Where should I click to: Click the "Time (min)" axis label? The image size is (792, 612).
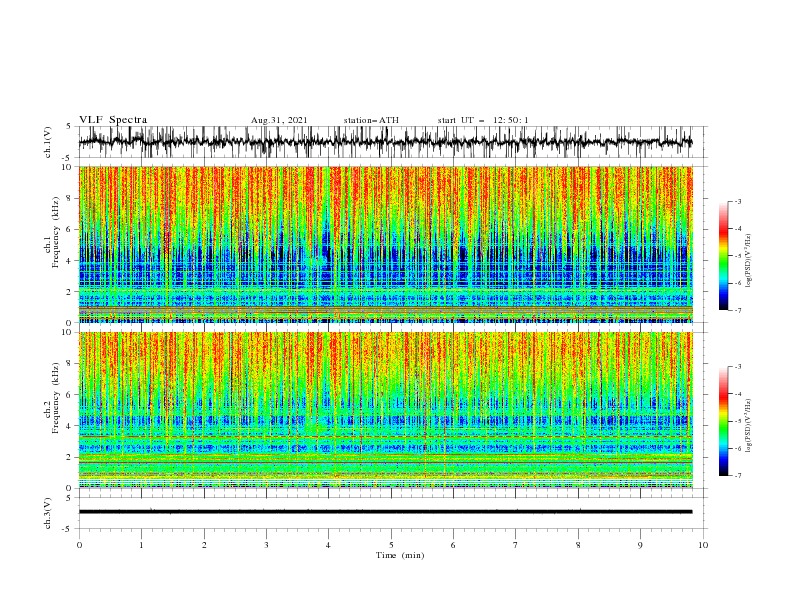tap(400, 555)
